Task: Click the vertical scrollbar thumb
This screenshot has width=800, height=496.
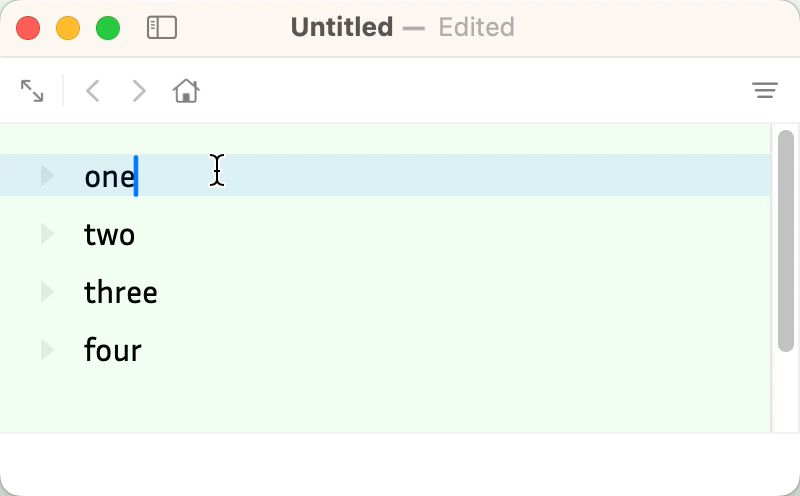Action: [786, 240]
